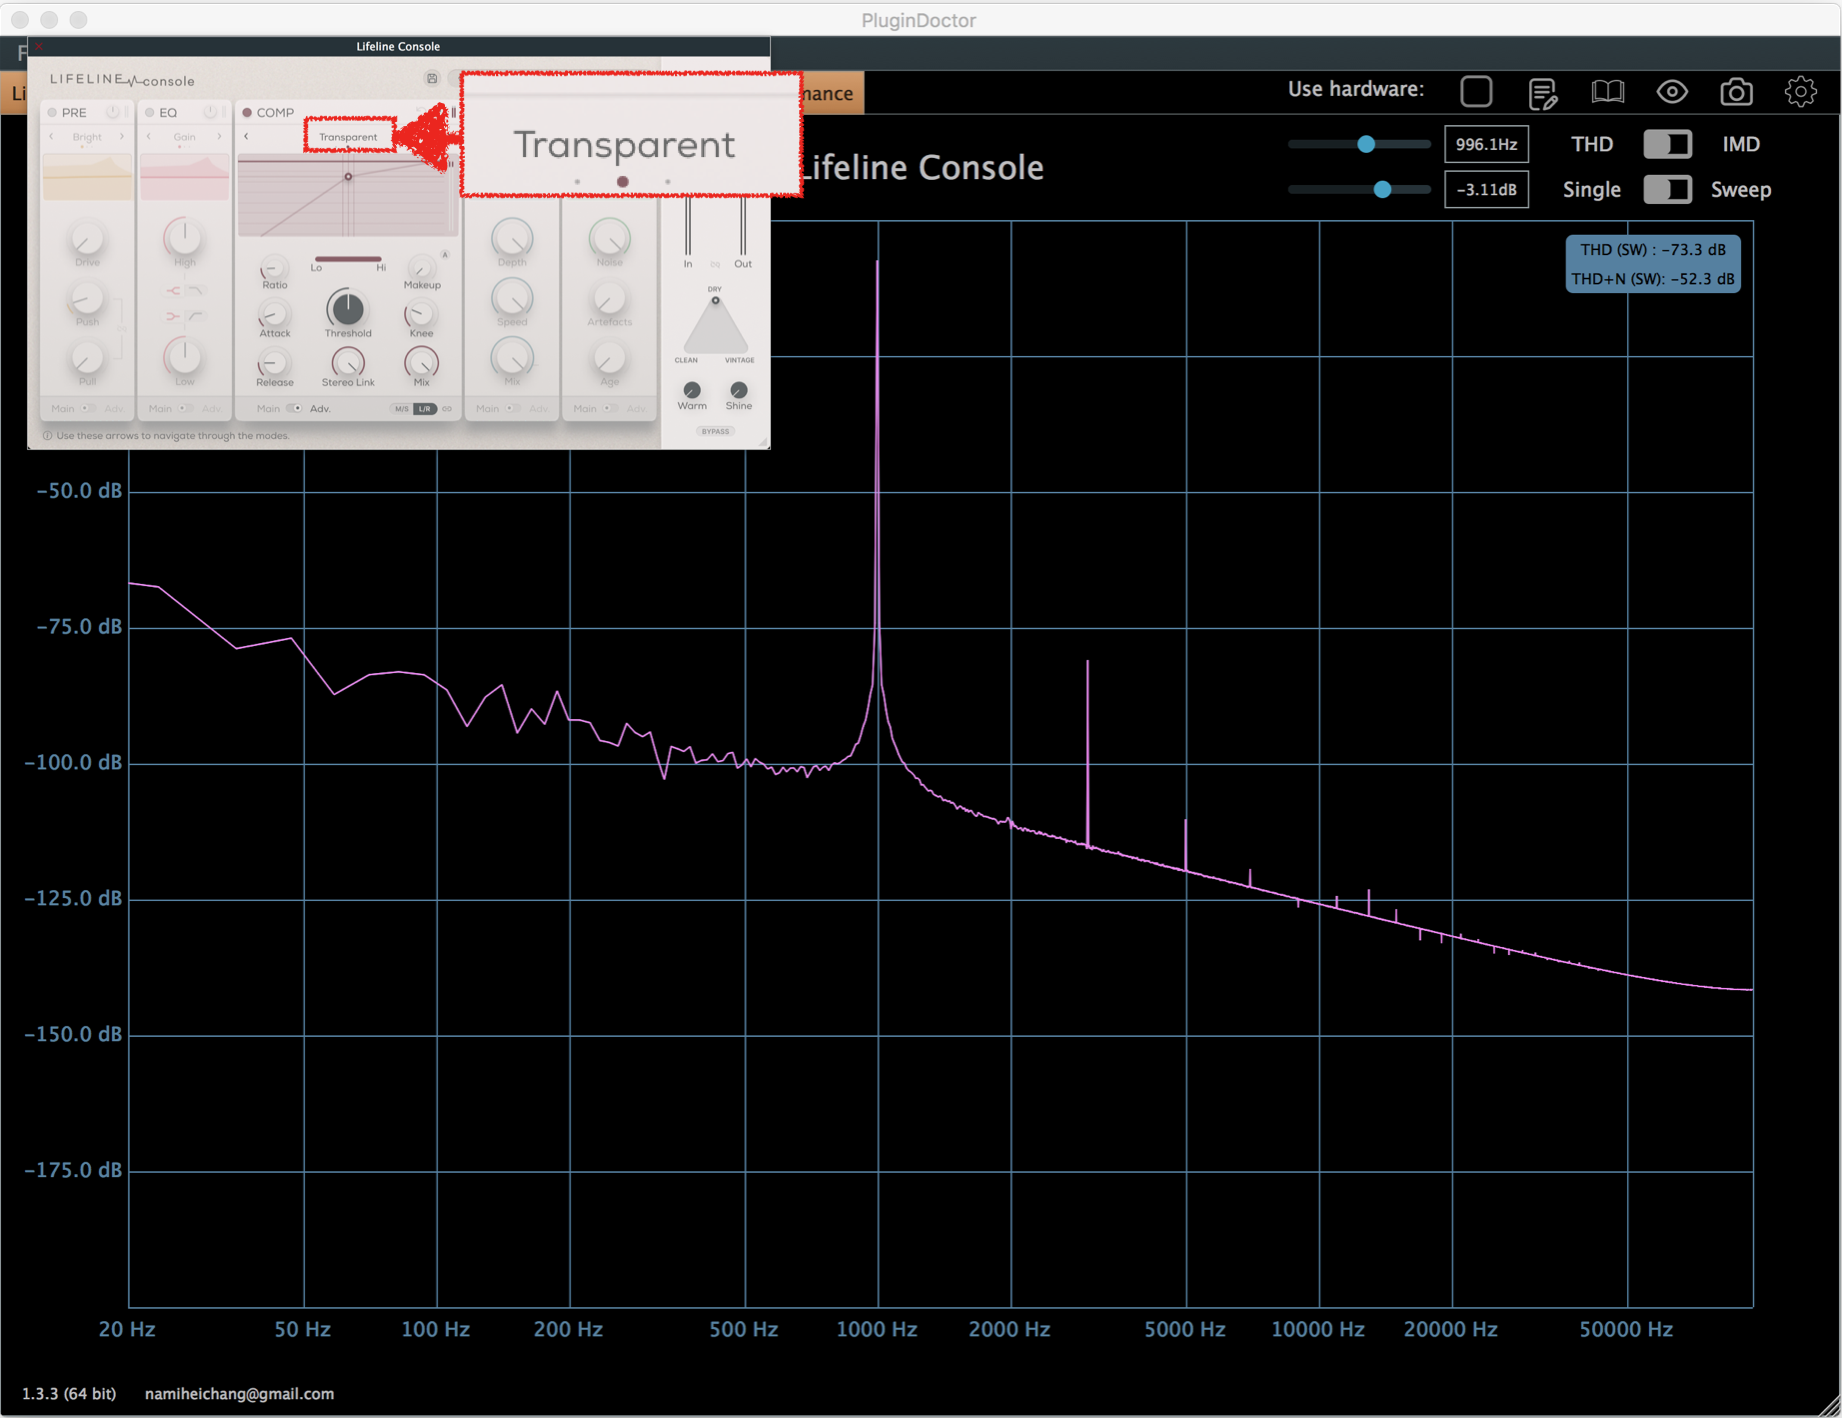Click the Speed knob
The width and height of the screenshot is (1842, 1418).
tap(512, 298)
